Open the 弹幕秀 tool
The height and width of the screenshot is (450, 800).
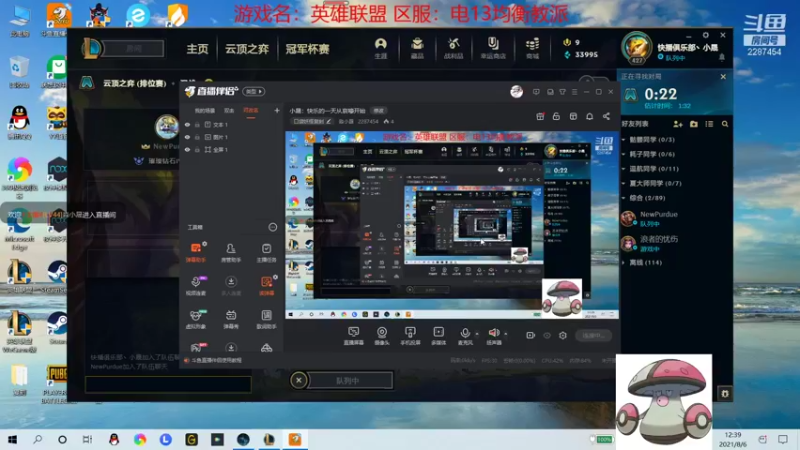pos(231,319)
